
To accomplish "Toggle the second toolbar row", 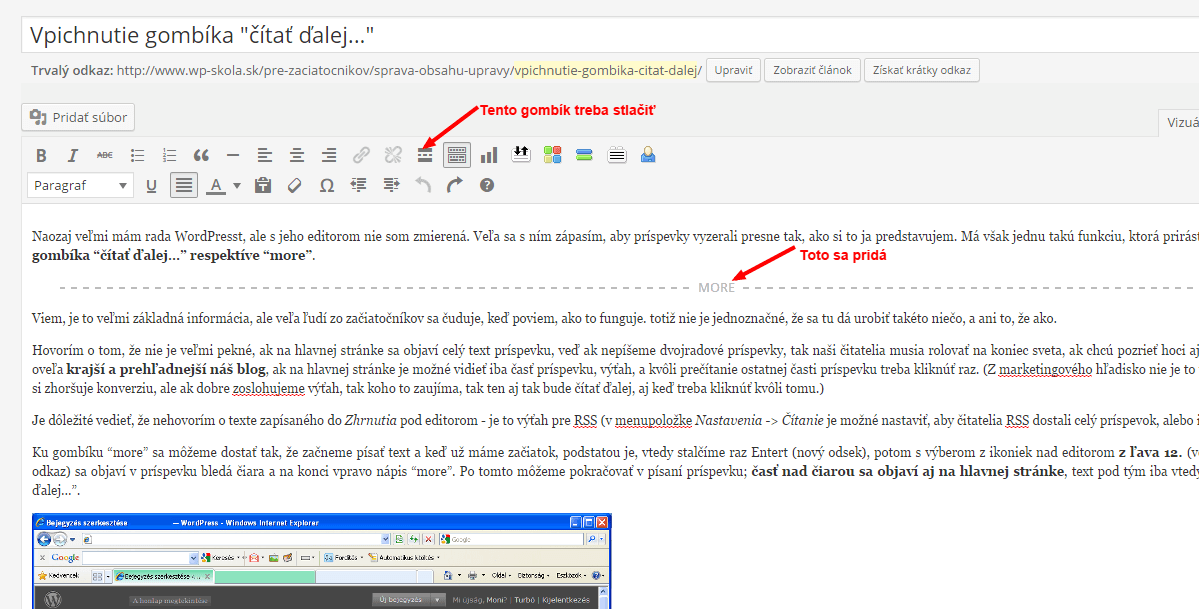I will pos(457,156).
